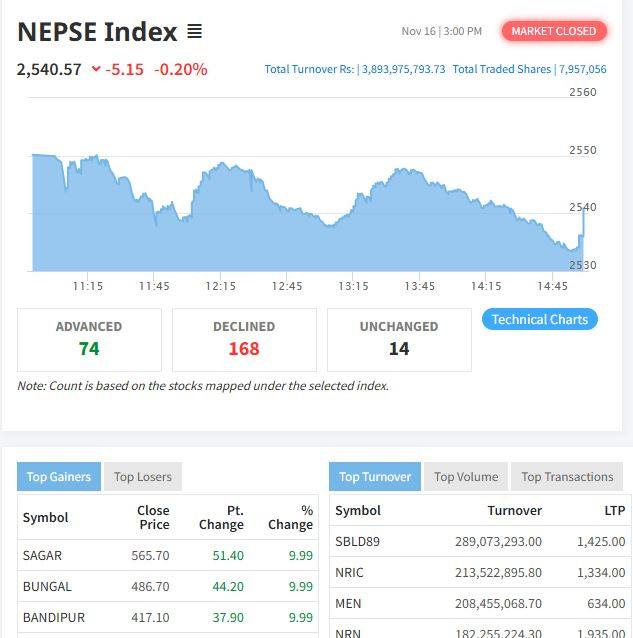Open the SAGAR stock symbol
The height and width of the screenshot is (638, 633).
(x=43, y=556)
